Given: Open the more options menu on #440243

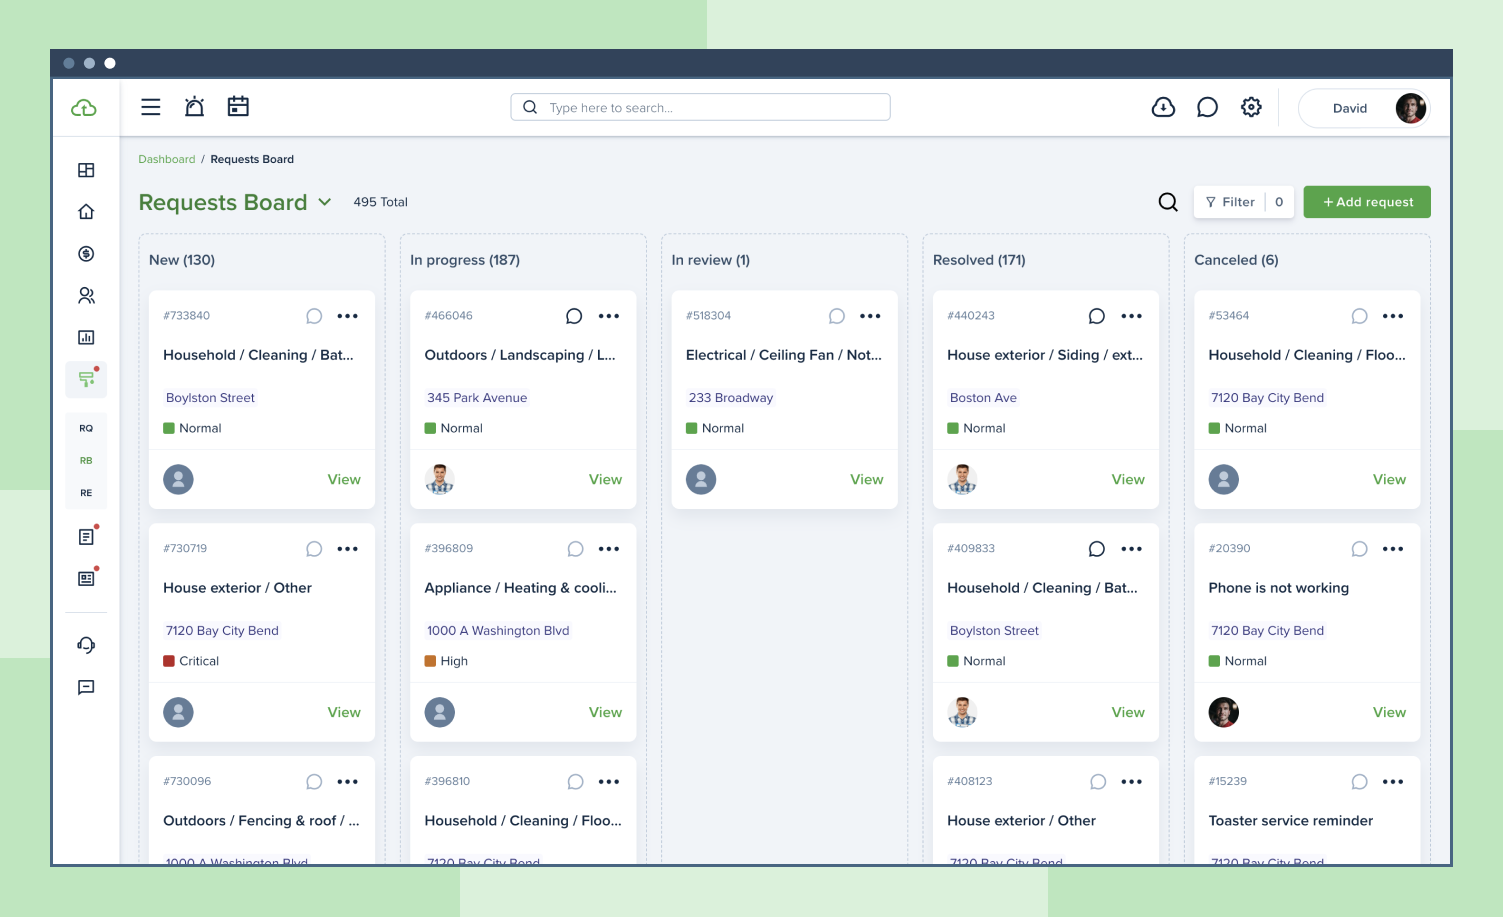Looking at the screenshot, I should click(x=1132, y=316).
